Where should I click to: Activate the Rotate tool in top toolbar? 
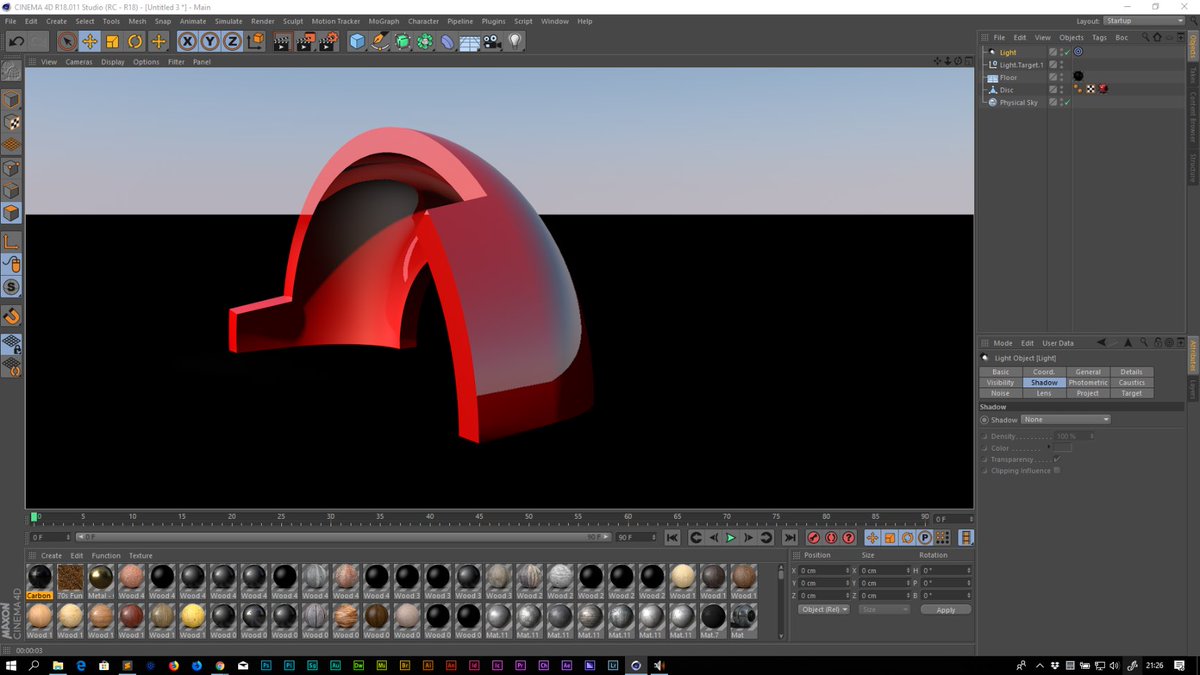pyautogui.click(x=135, y=41)
